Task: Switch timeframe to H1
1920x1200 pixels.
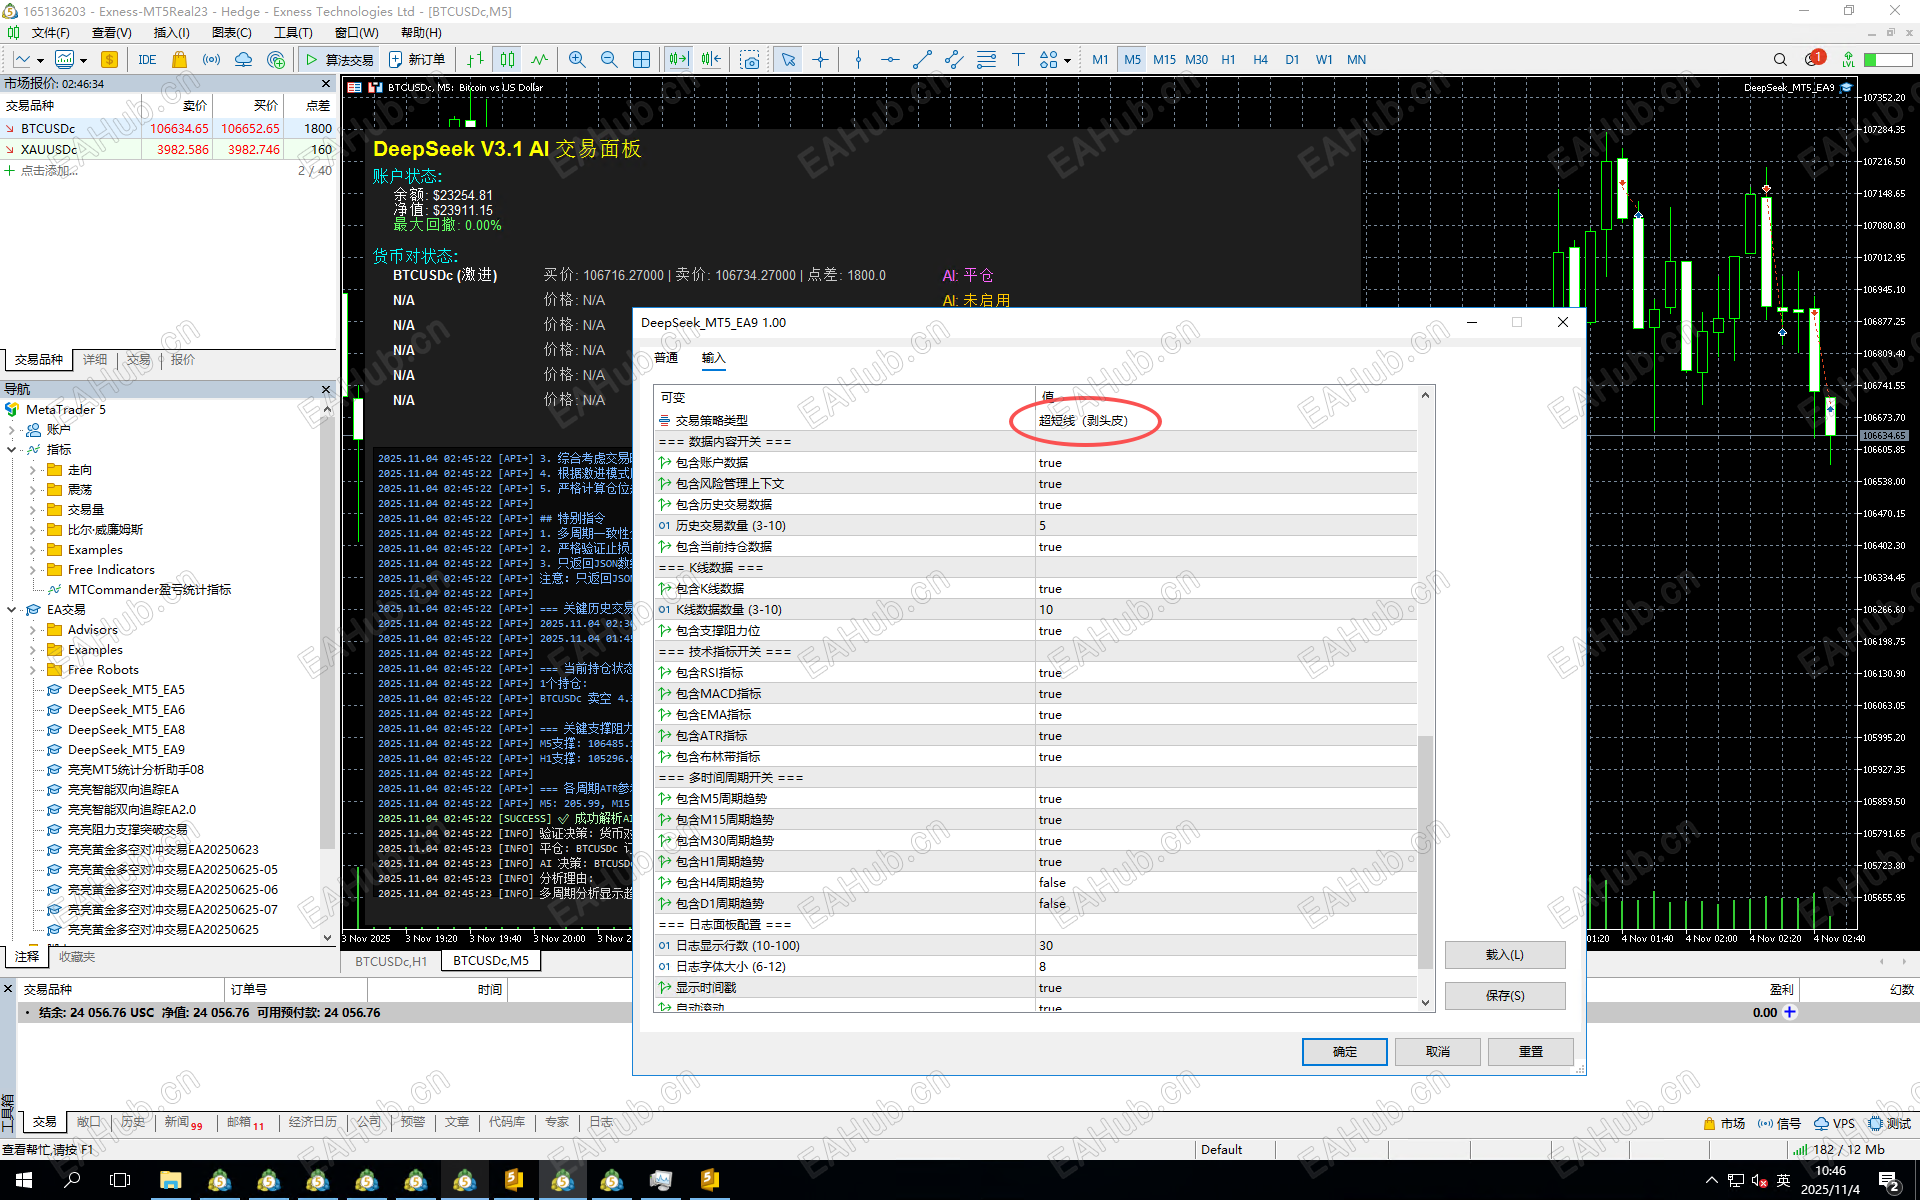Action: (1228, 60)
